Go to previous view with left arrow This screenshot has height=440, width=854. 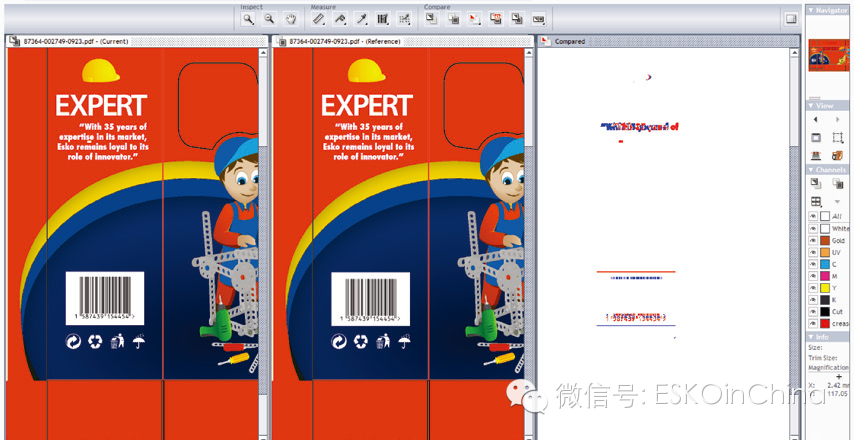coord(815,119)
